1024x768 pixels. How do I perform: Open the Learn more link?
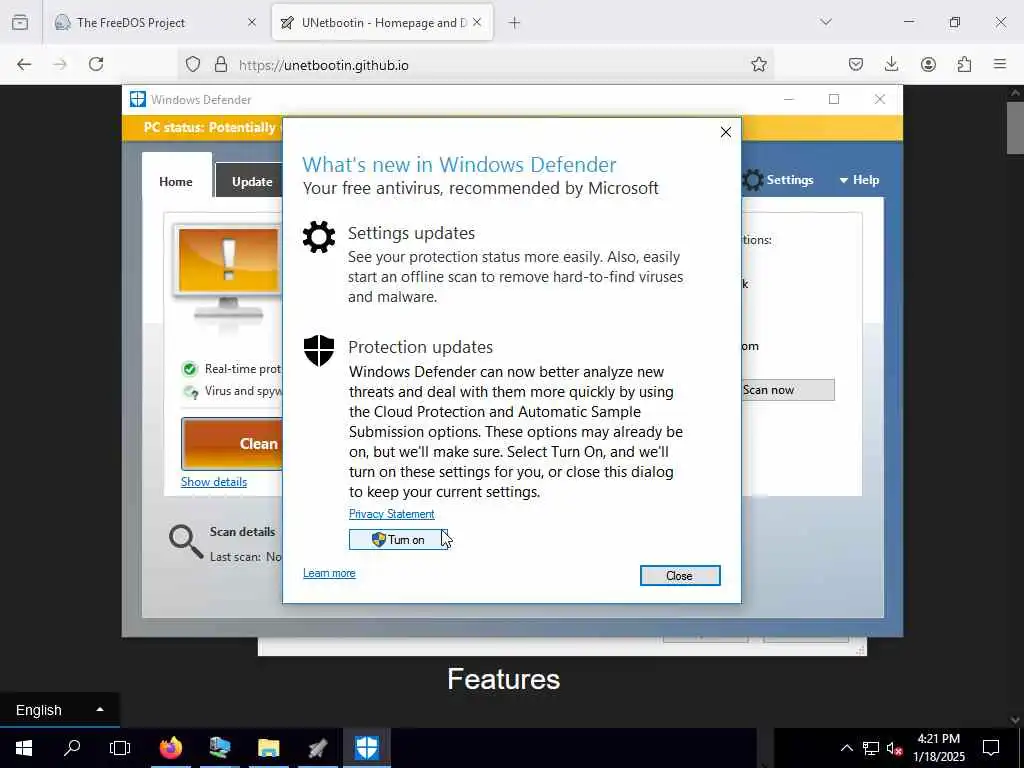click(x=329, y=573)
